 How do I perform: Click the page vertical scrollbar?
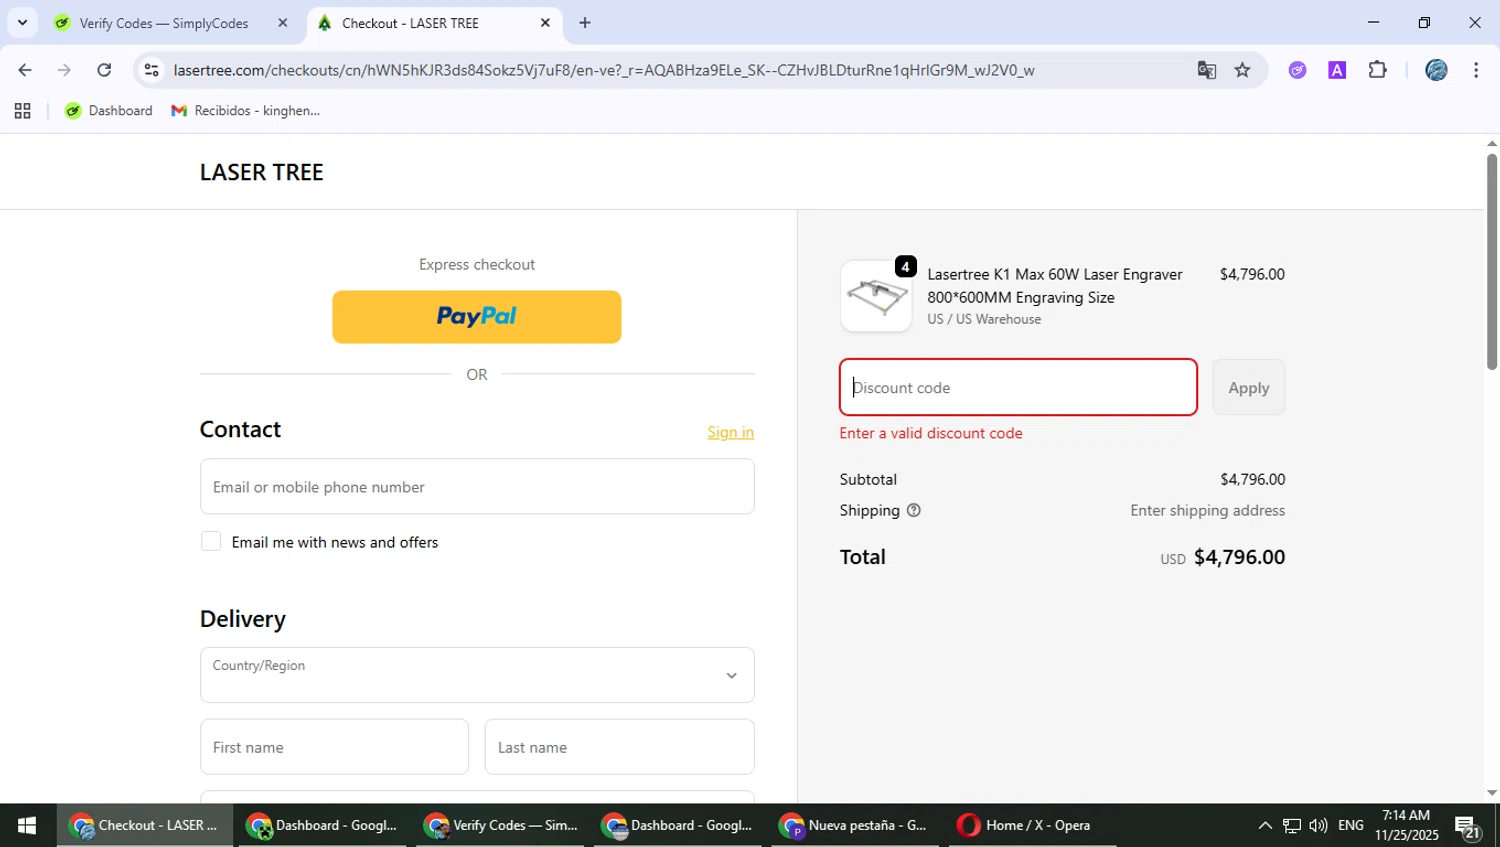click(x=1492, y=260)
